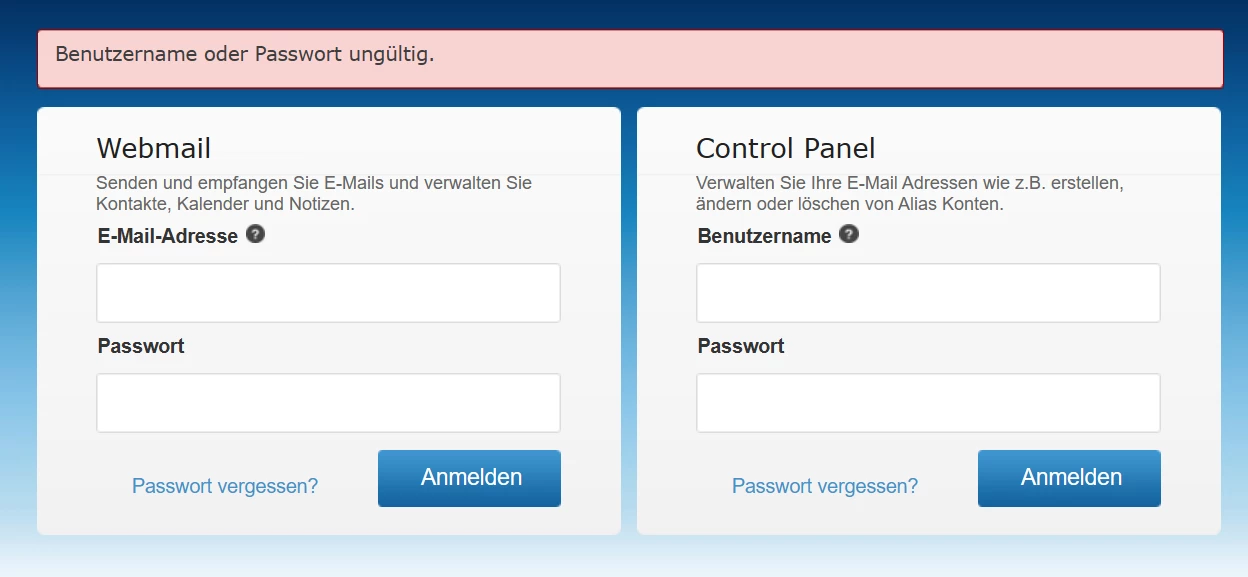The height and width of the screenshot is (577, 1248).
Task: Focus the Control Panel Passwort field
Action: [928, 403]
